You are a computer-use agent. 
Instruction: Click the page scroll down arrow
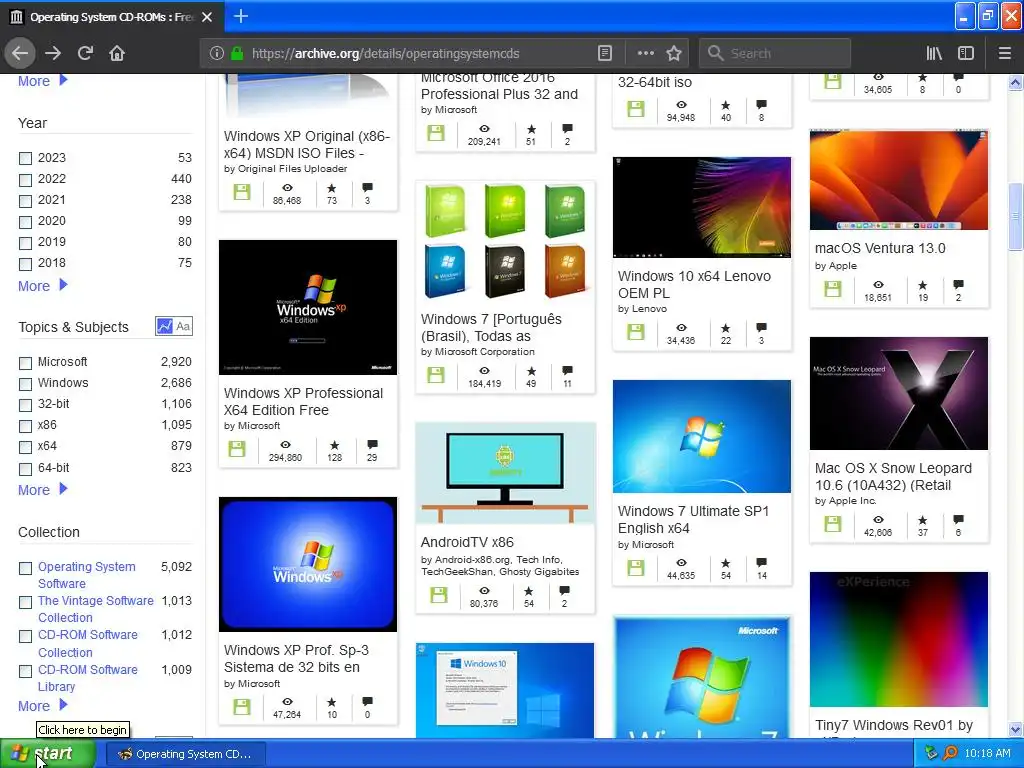1015,729
